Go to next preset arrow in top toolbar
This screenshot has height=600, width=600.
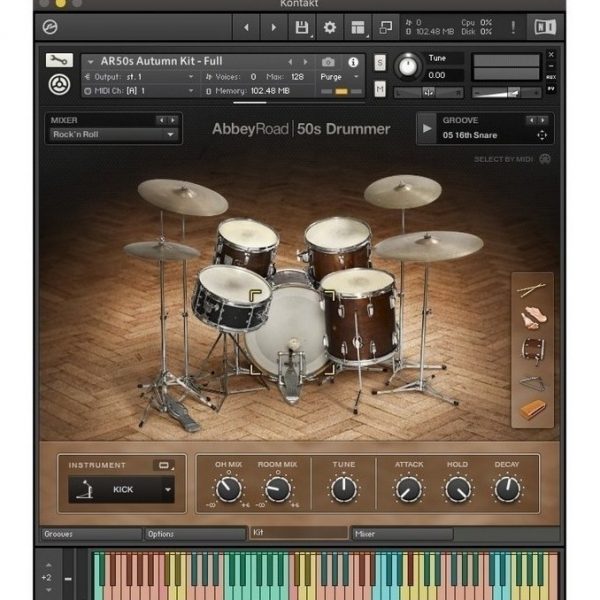pyautogui.click(x=274, y=27)
